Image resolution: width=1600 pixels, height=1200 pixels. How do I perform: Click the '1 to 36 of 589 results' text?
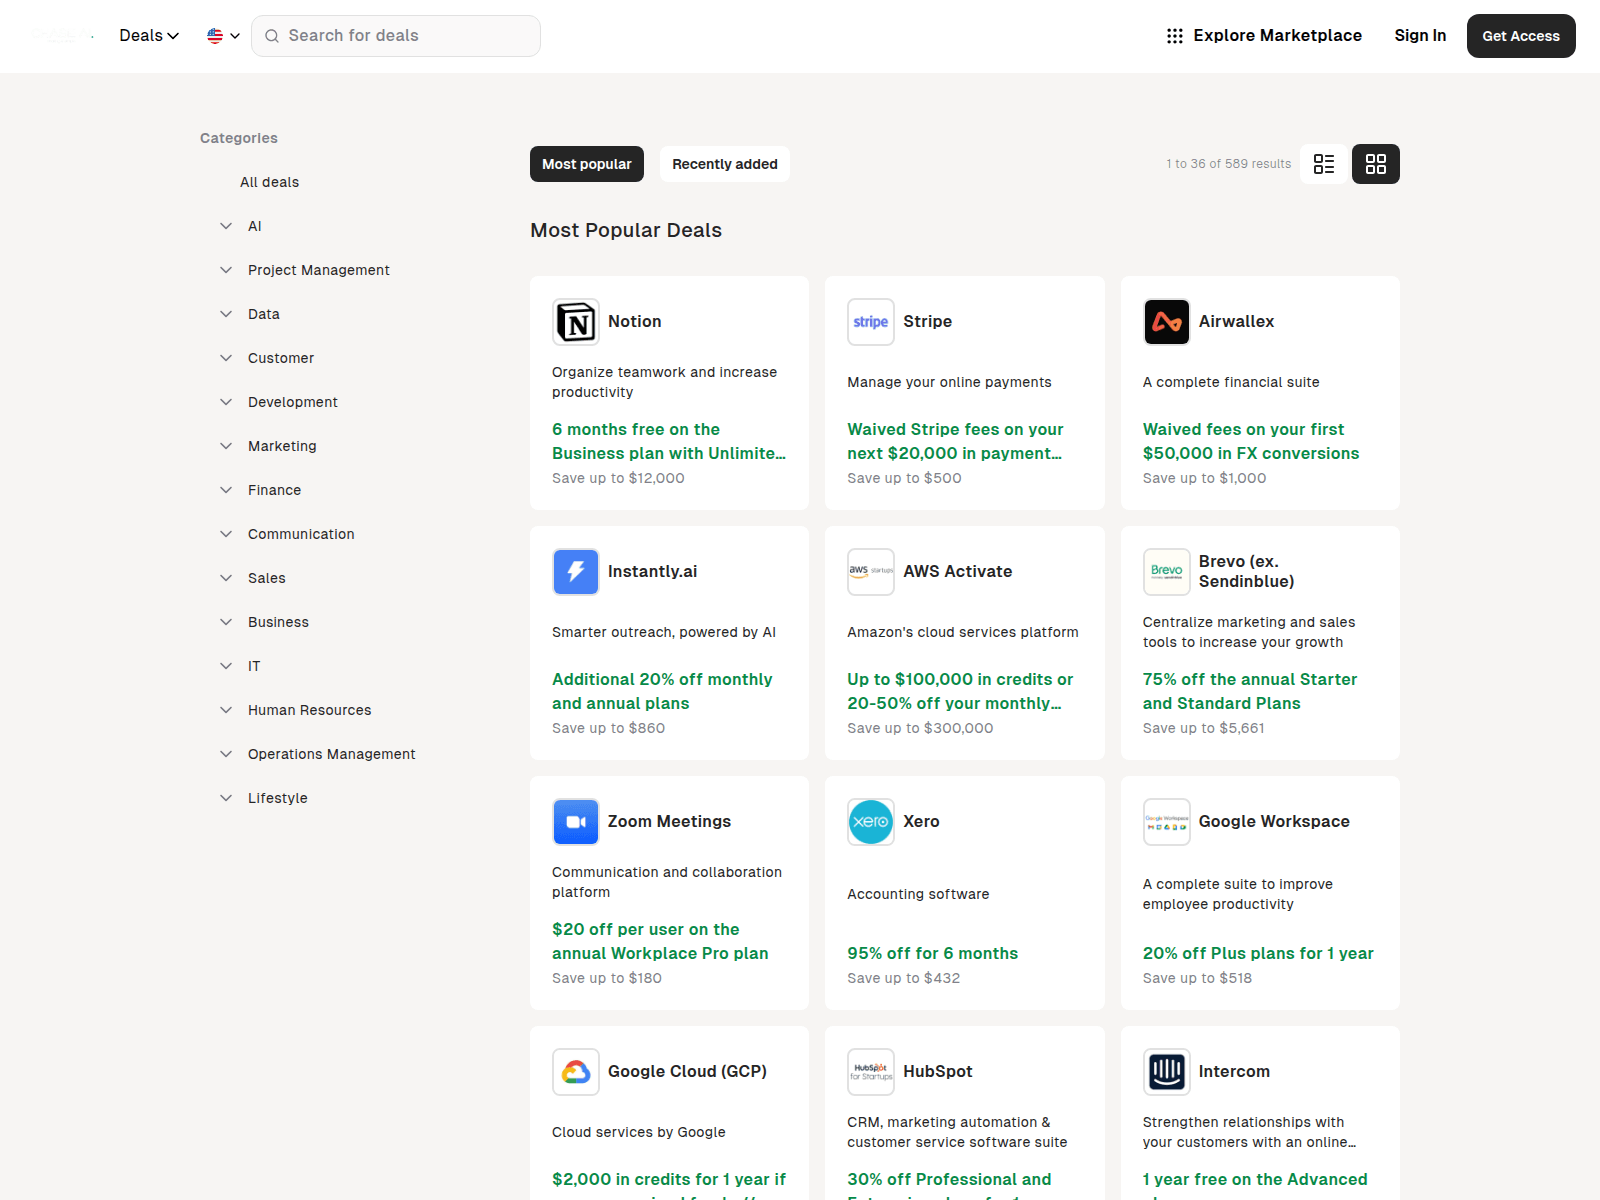tap(1228, 164)
